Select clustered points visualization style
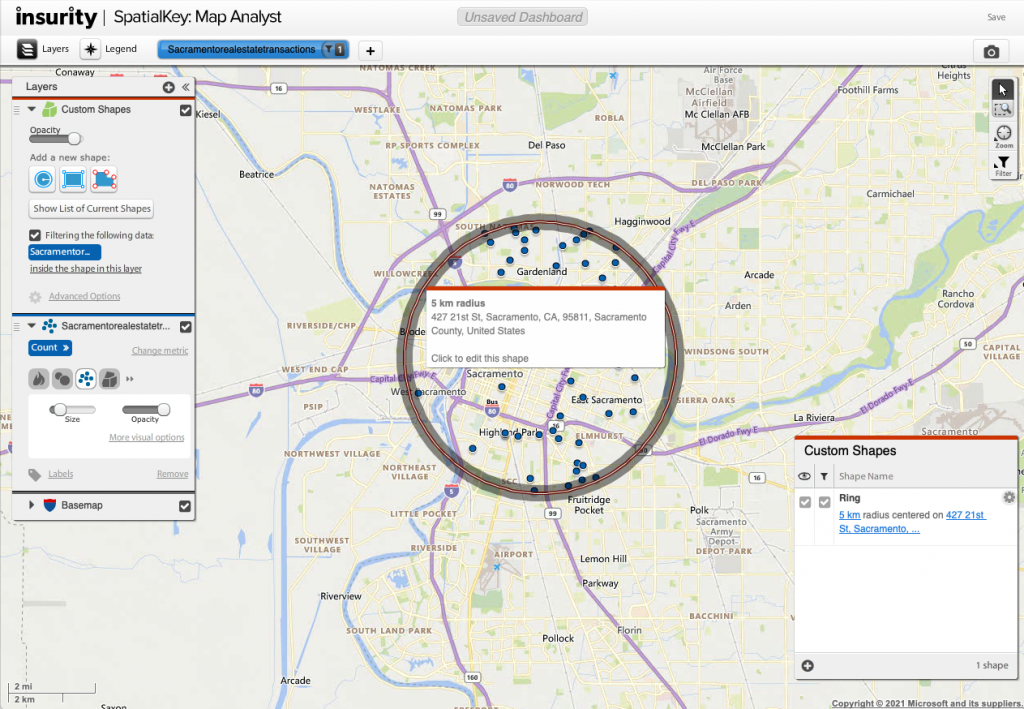 pos(86,379)
